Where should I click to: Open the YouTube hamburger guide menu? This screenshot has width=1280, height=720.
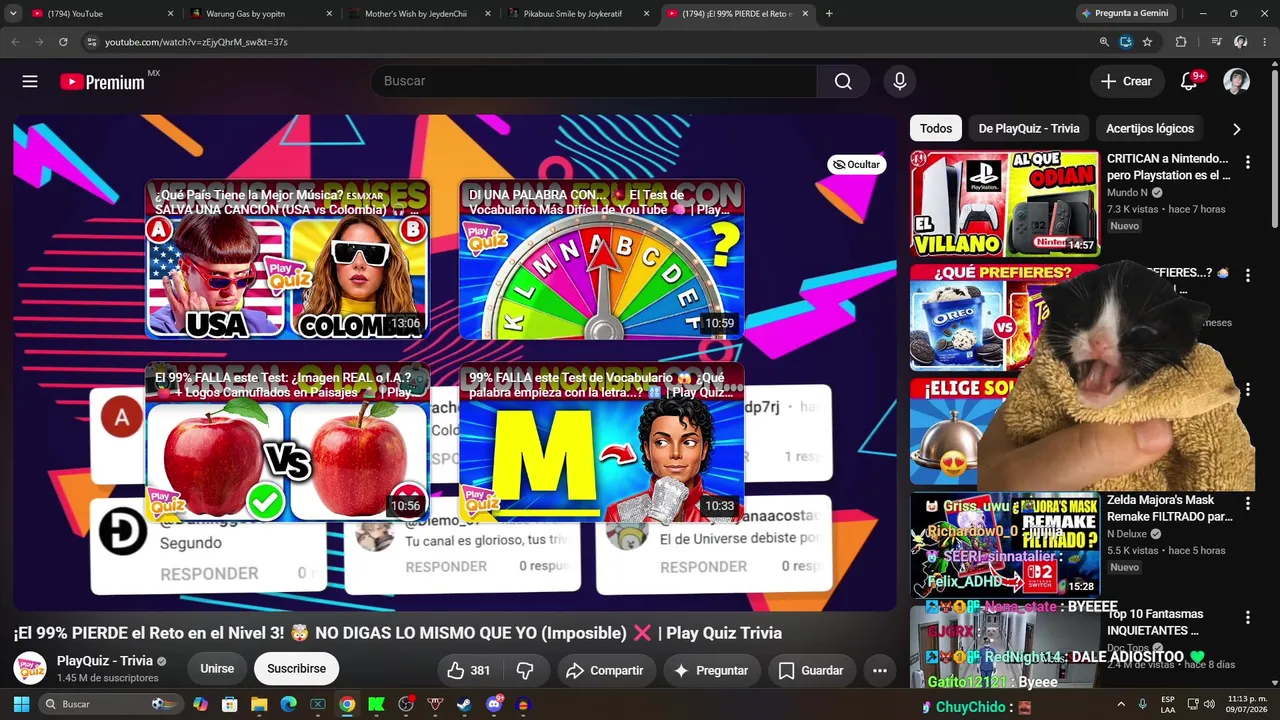[x=30, y=81]
